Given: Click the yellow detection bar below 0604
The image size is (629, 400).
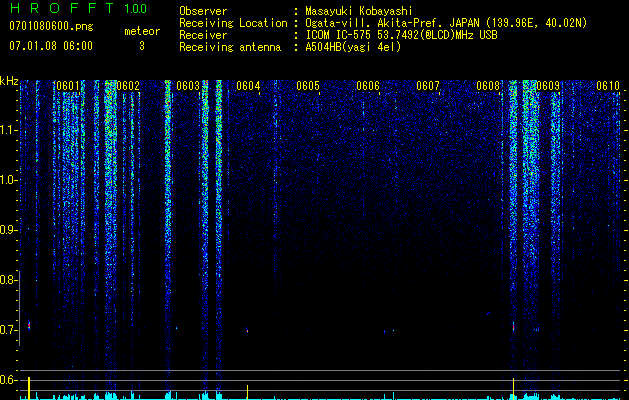Looking at the screenshot, I should pos(247,392).
